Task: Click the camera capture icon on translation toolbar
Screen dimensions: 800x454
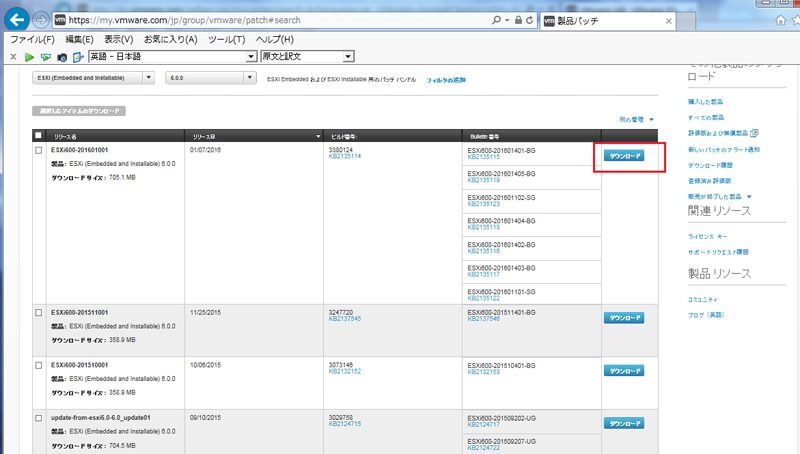Action: (62, 57)
